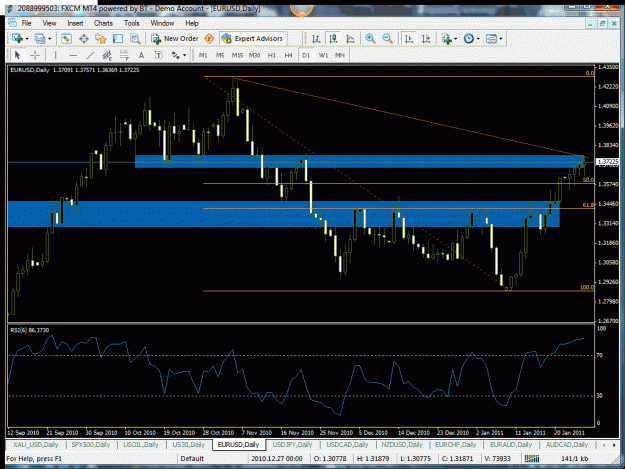Click the Default profile in status bar

(x=192, y=459)
